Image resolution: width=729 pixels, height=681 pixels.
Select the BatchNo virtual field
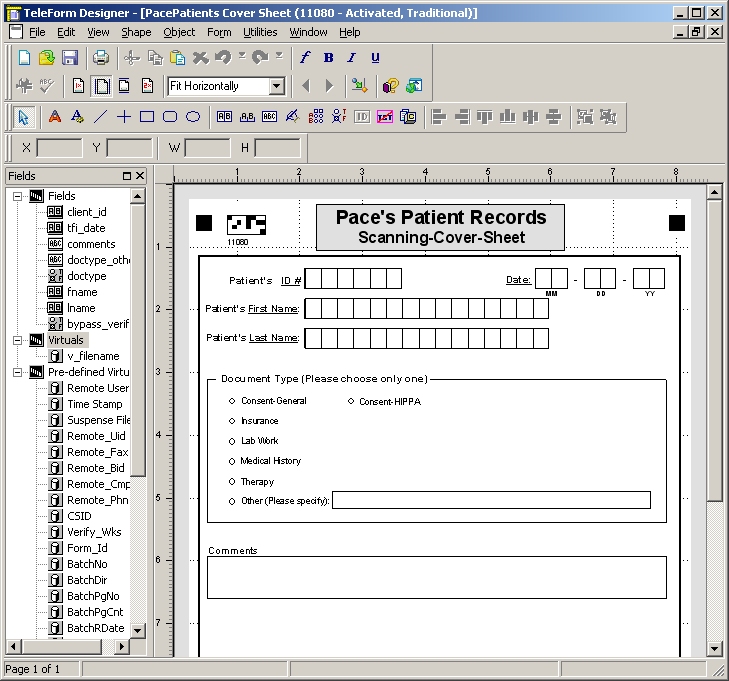(87, 564)
